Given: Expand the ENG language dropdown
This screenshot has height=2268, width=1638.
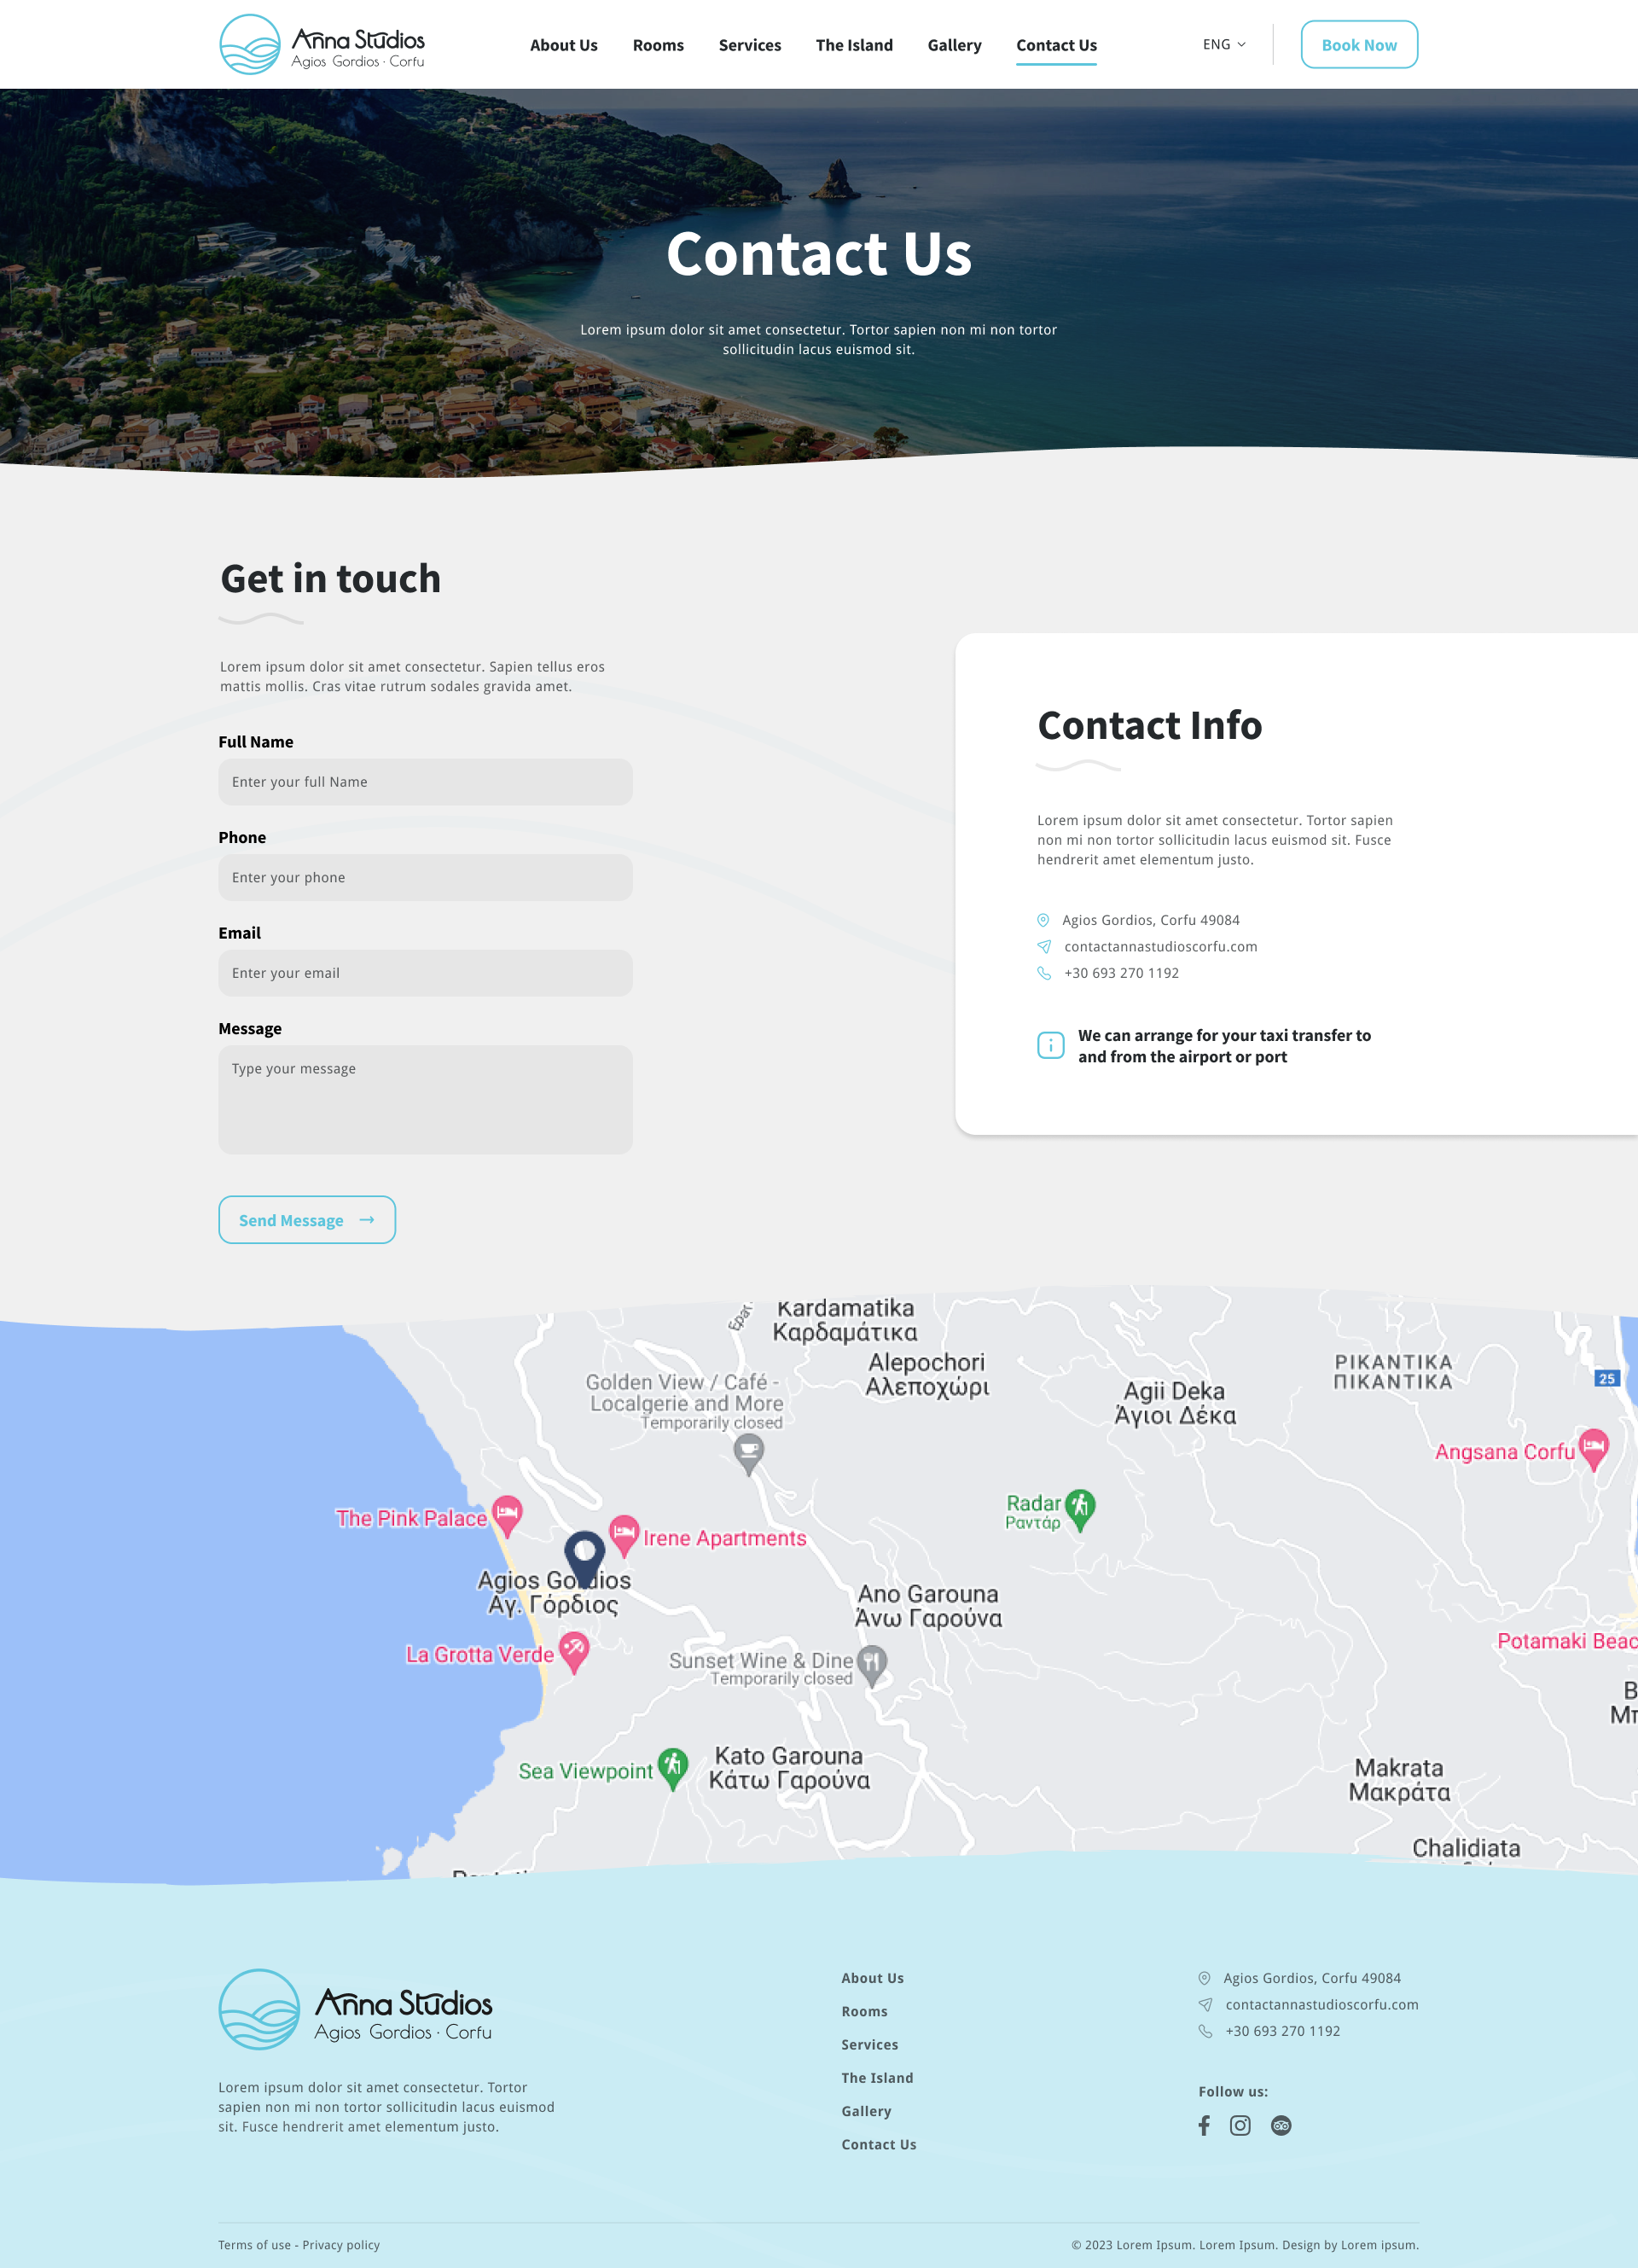Looking at the screenshot, I should tap(1224, 44).
